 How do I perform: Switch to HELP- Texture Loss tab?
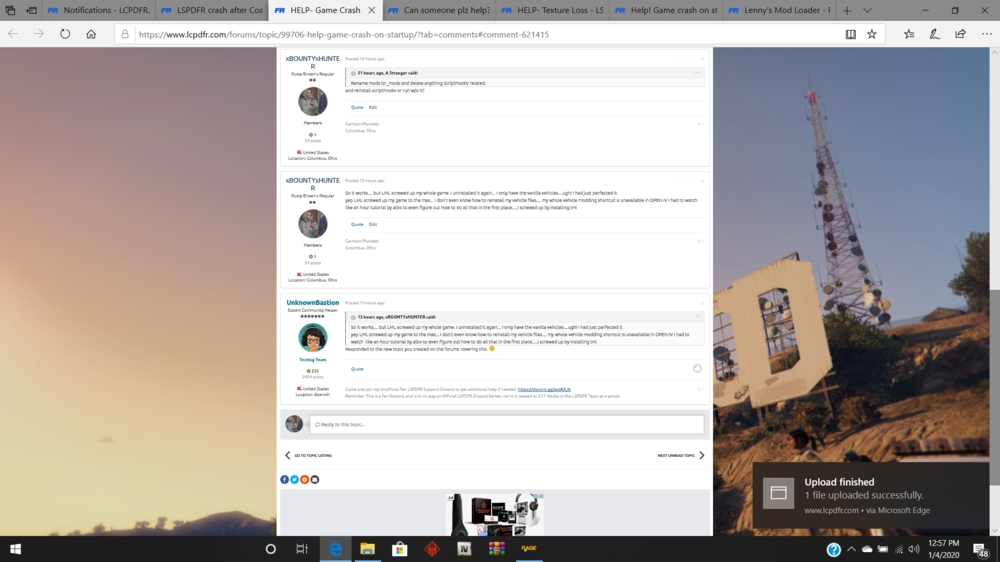[552, 10]
